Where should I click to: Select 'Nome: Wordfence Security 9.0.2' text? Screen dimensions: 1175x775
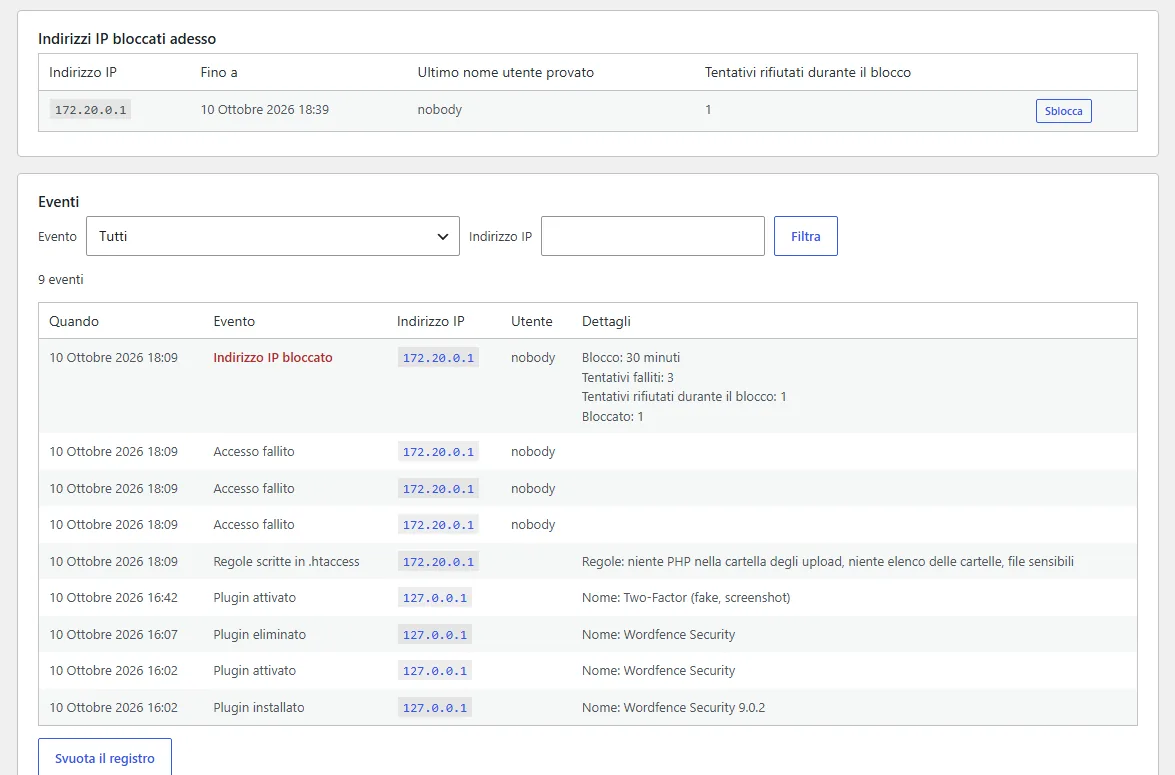pos(674,707)
